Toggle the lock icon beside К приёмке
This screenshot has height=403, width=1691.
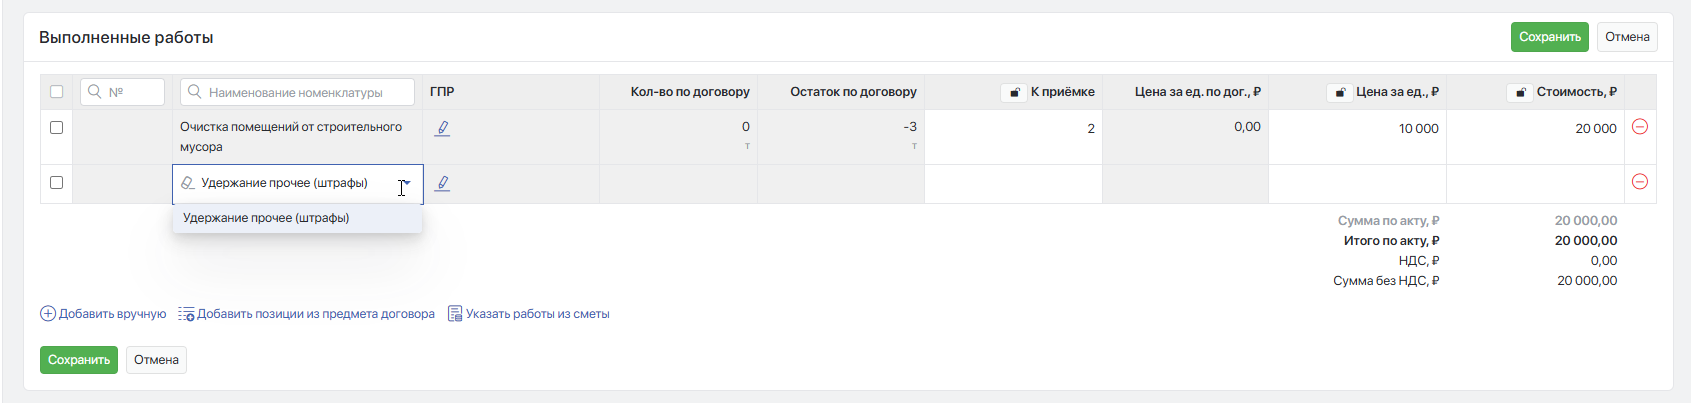tap(1014, 92)
